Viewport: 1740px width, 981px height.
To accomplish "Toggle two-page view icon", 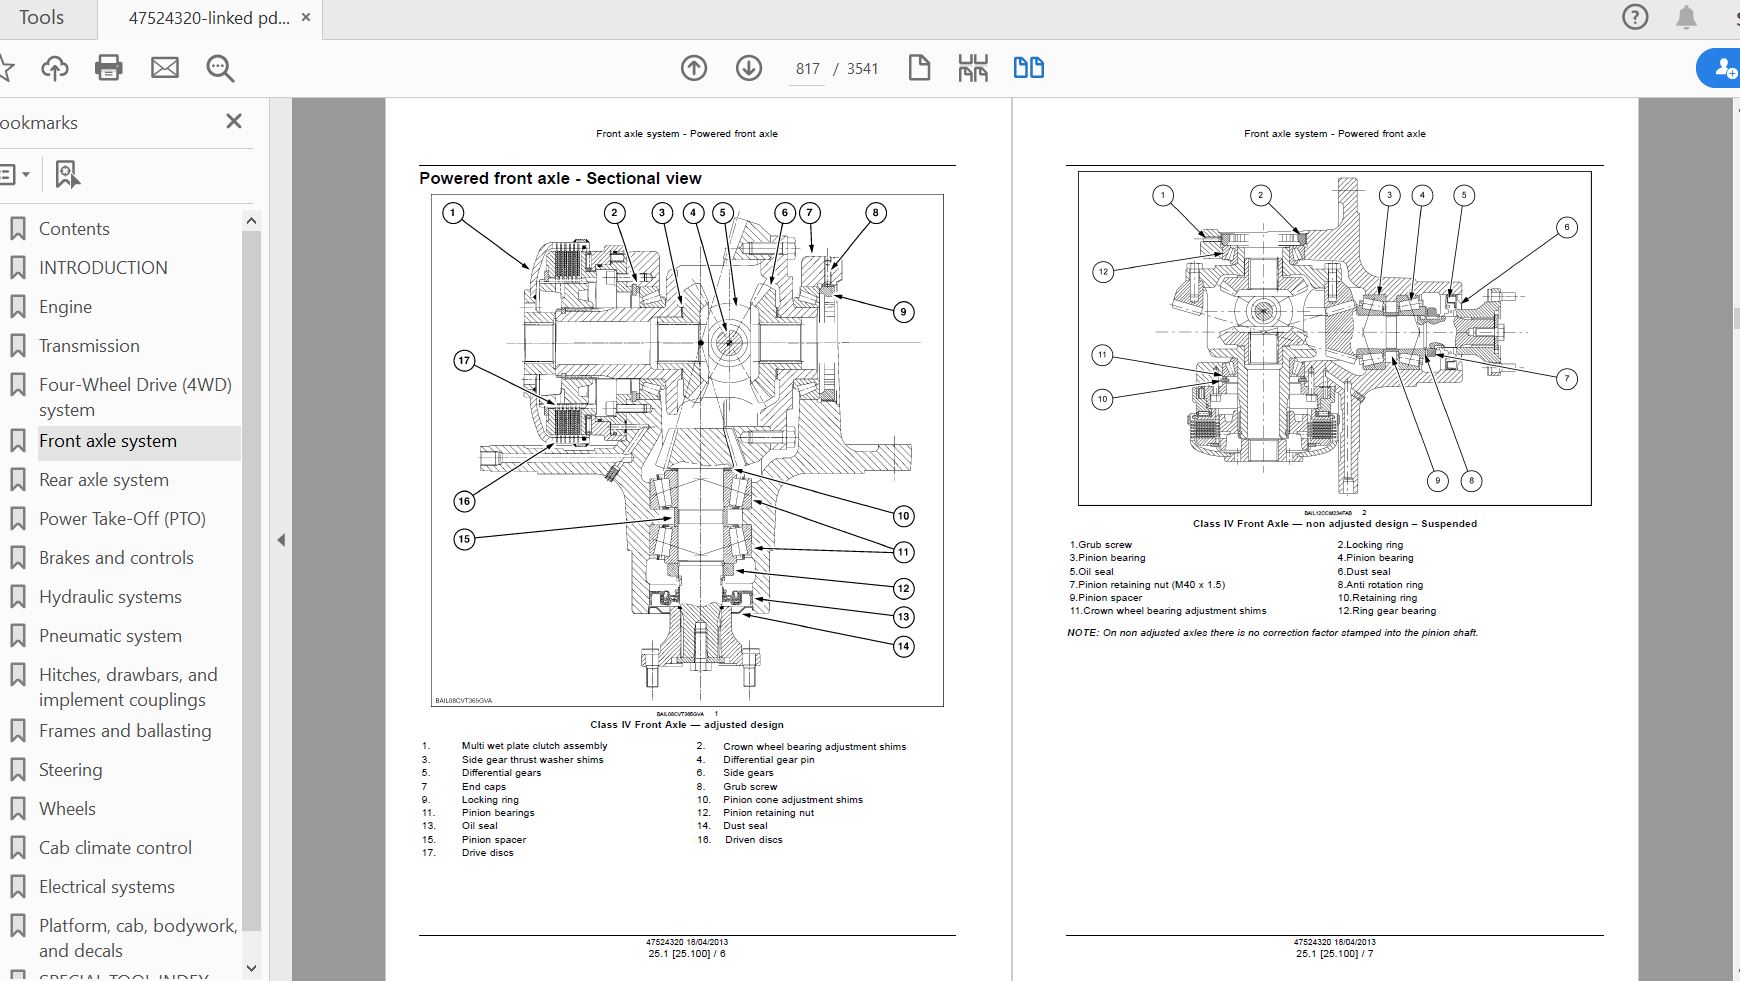I will click(1029, 68).
